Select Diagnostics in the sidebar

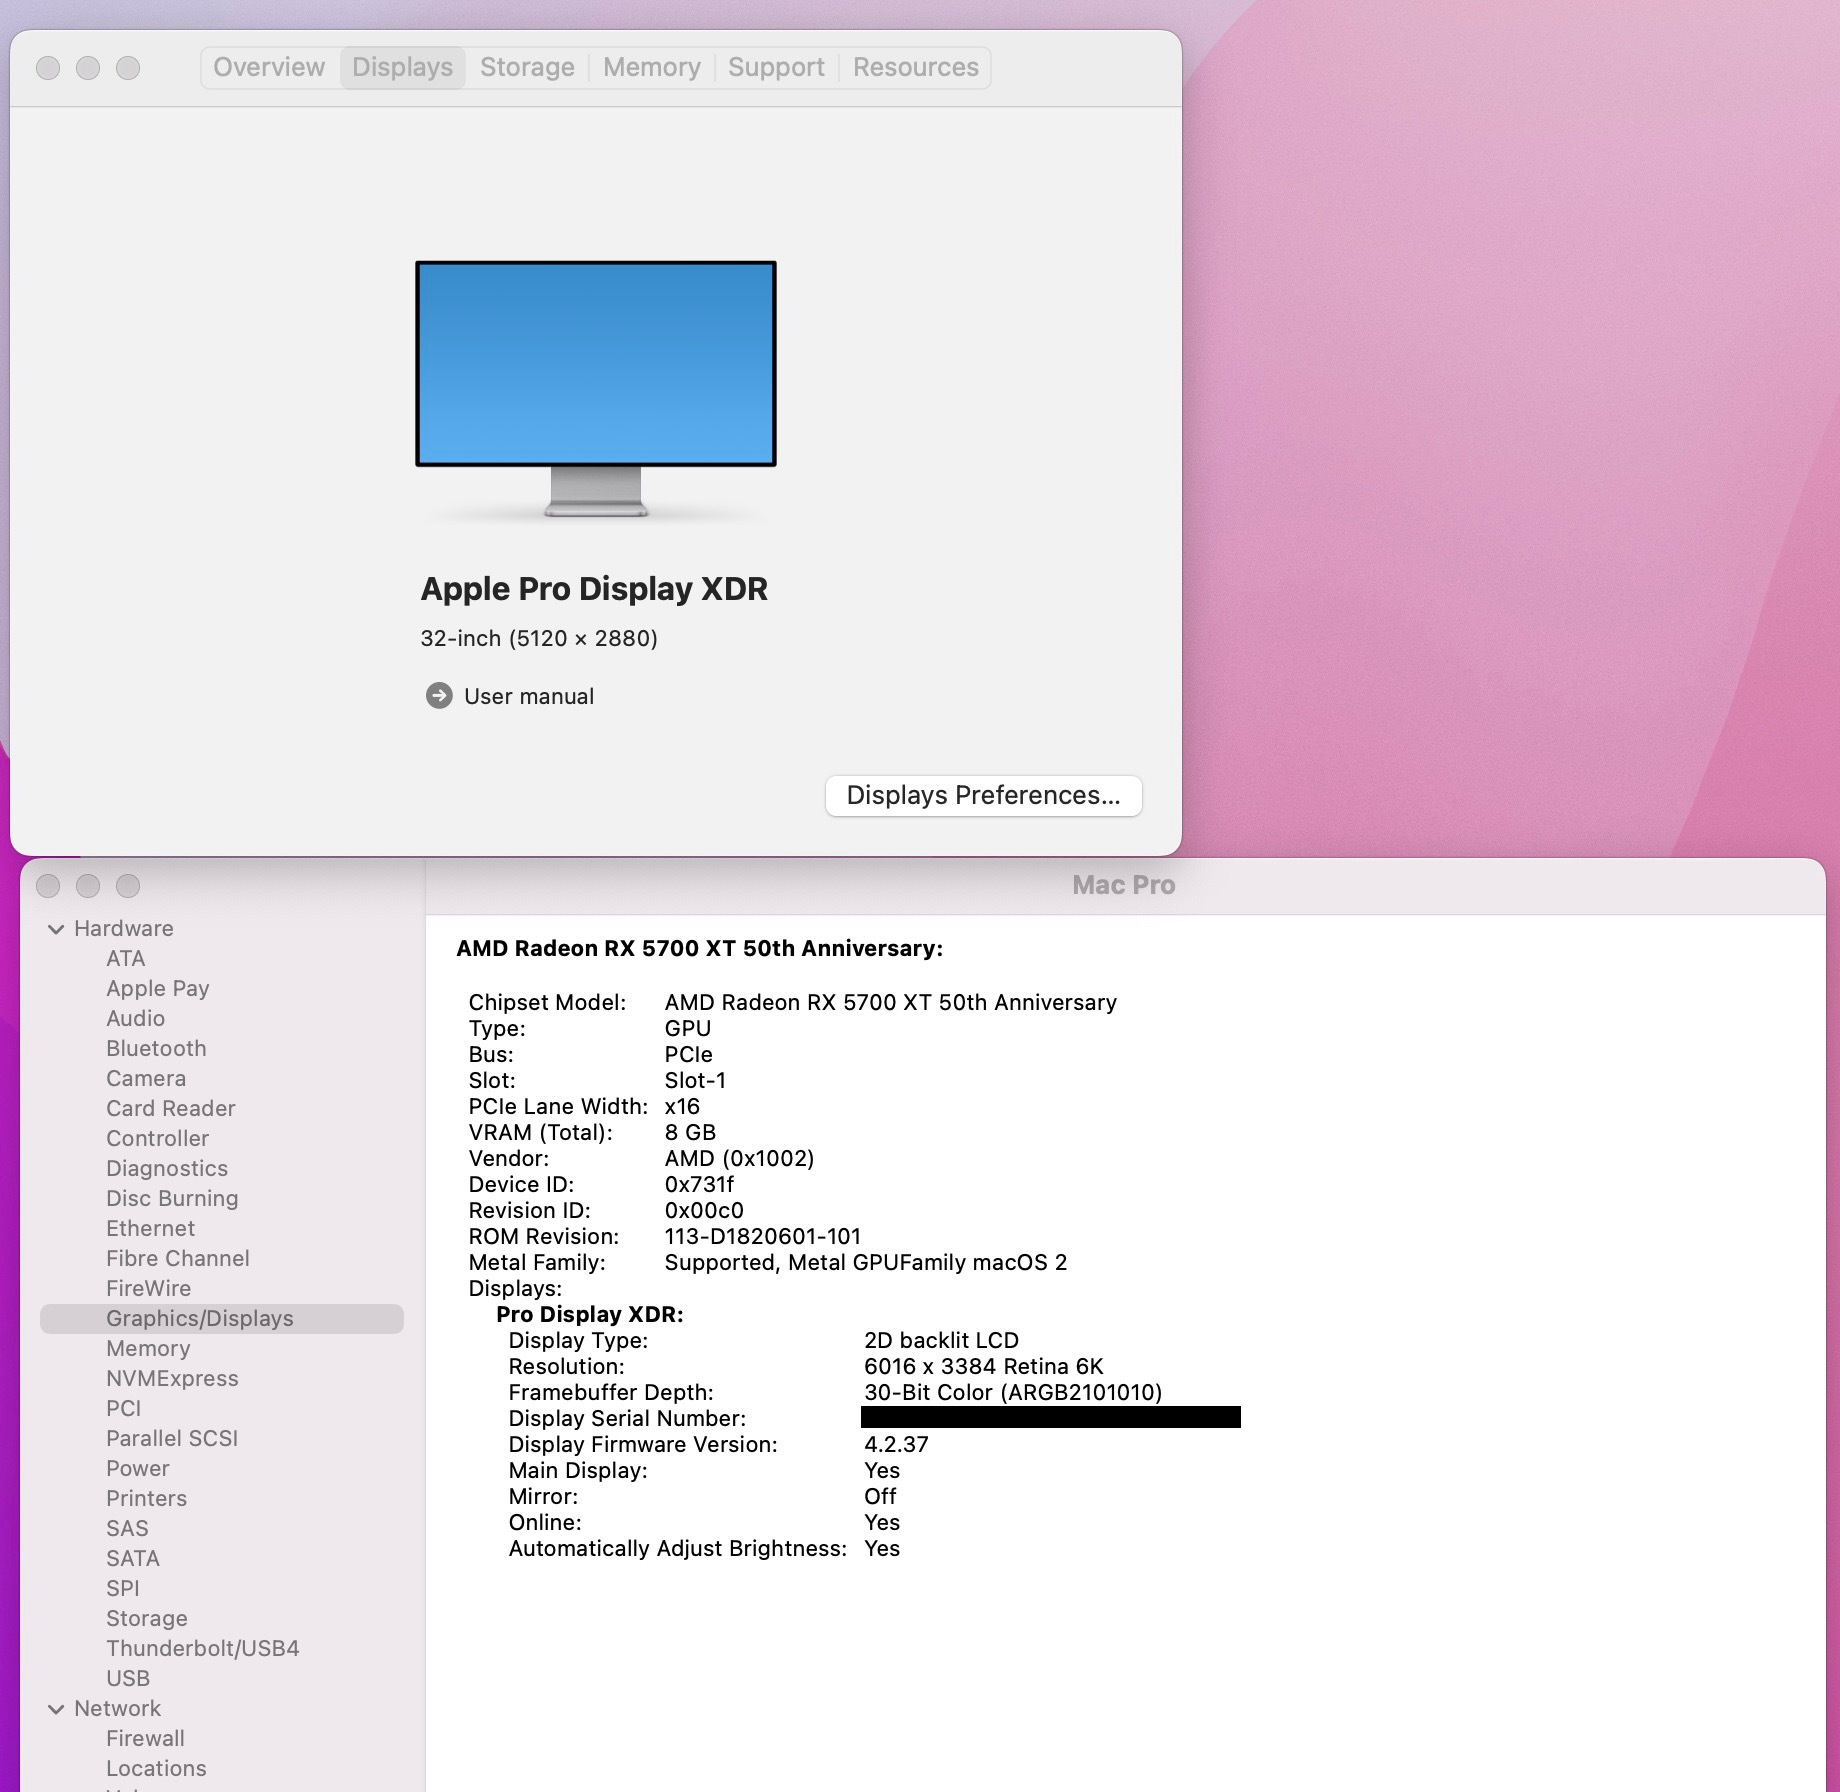[x=167, y=1168]
